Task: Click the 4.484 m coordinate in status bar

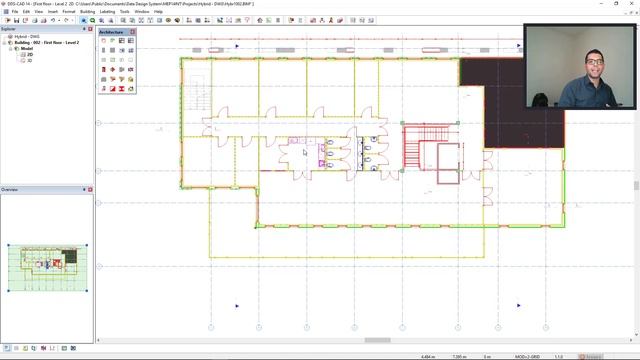Action: point(428,357)
